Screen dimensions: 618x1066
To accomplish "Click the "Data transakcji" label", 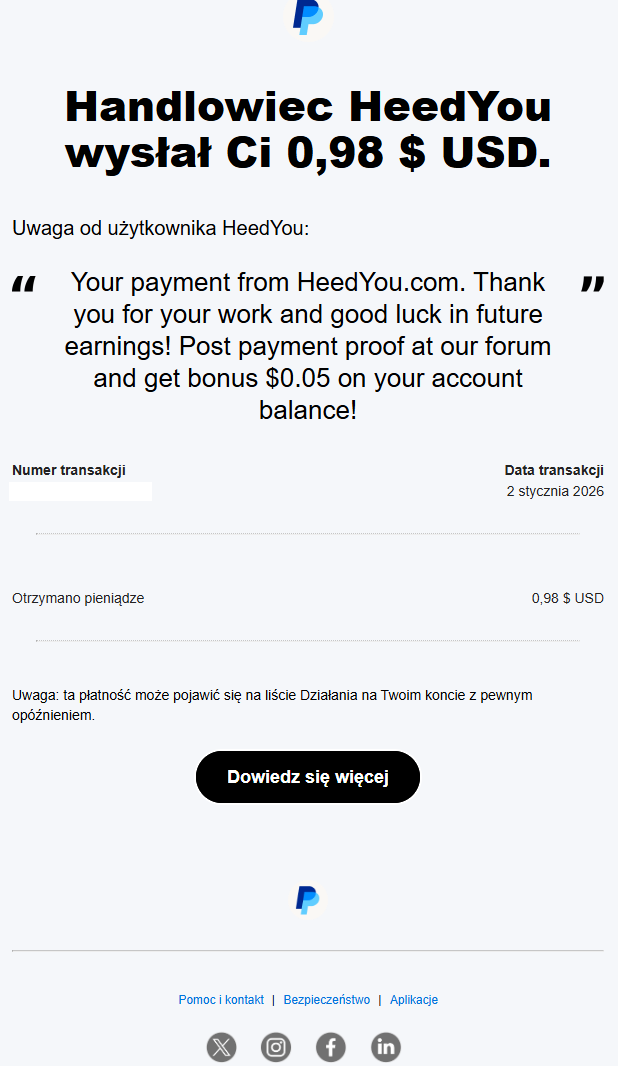I will point(554,470).
